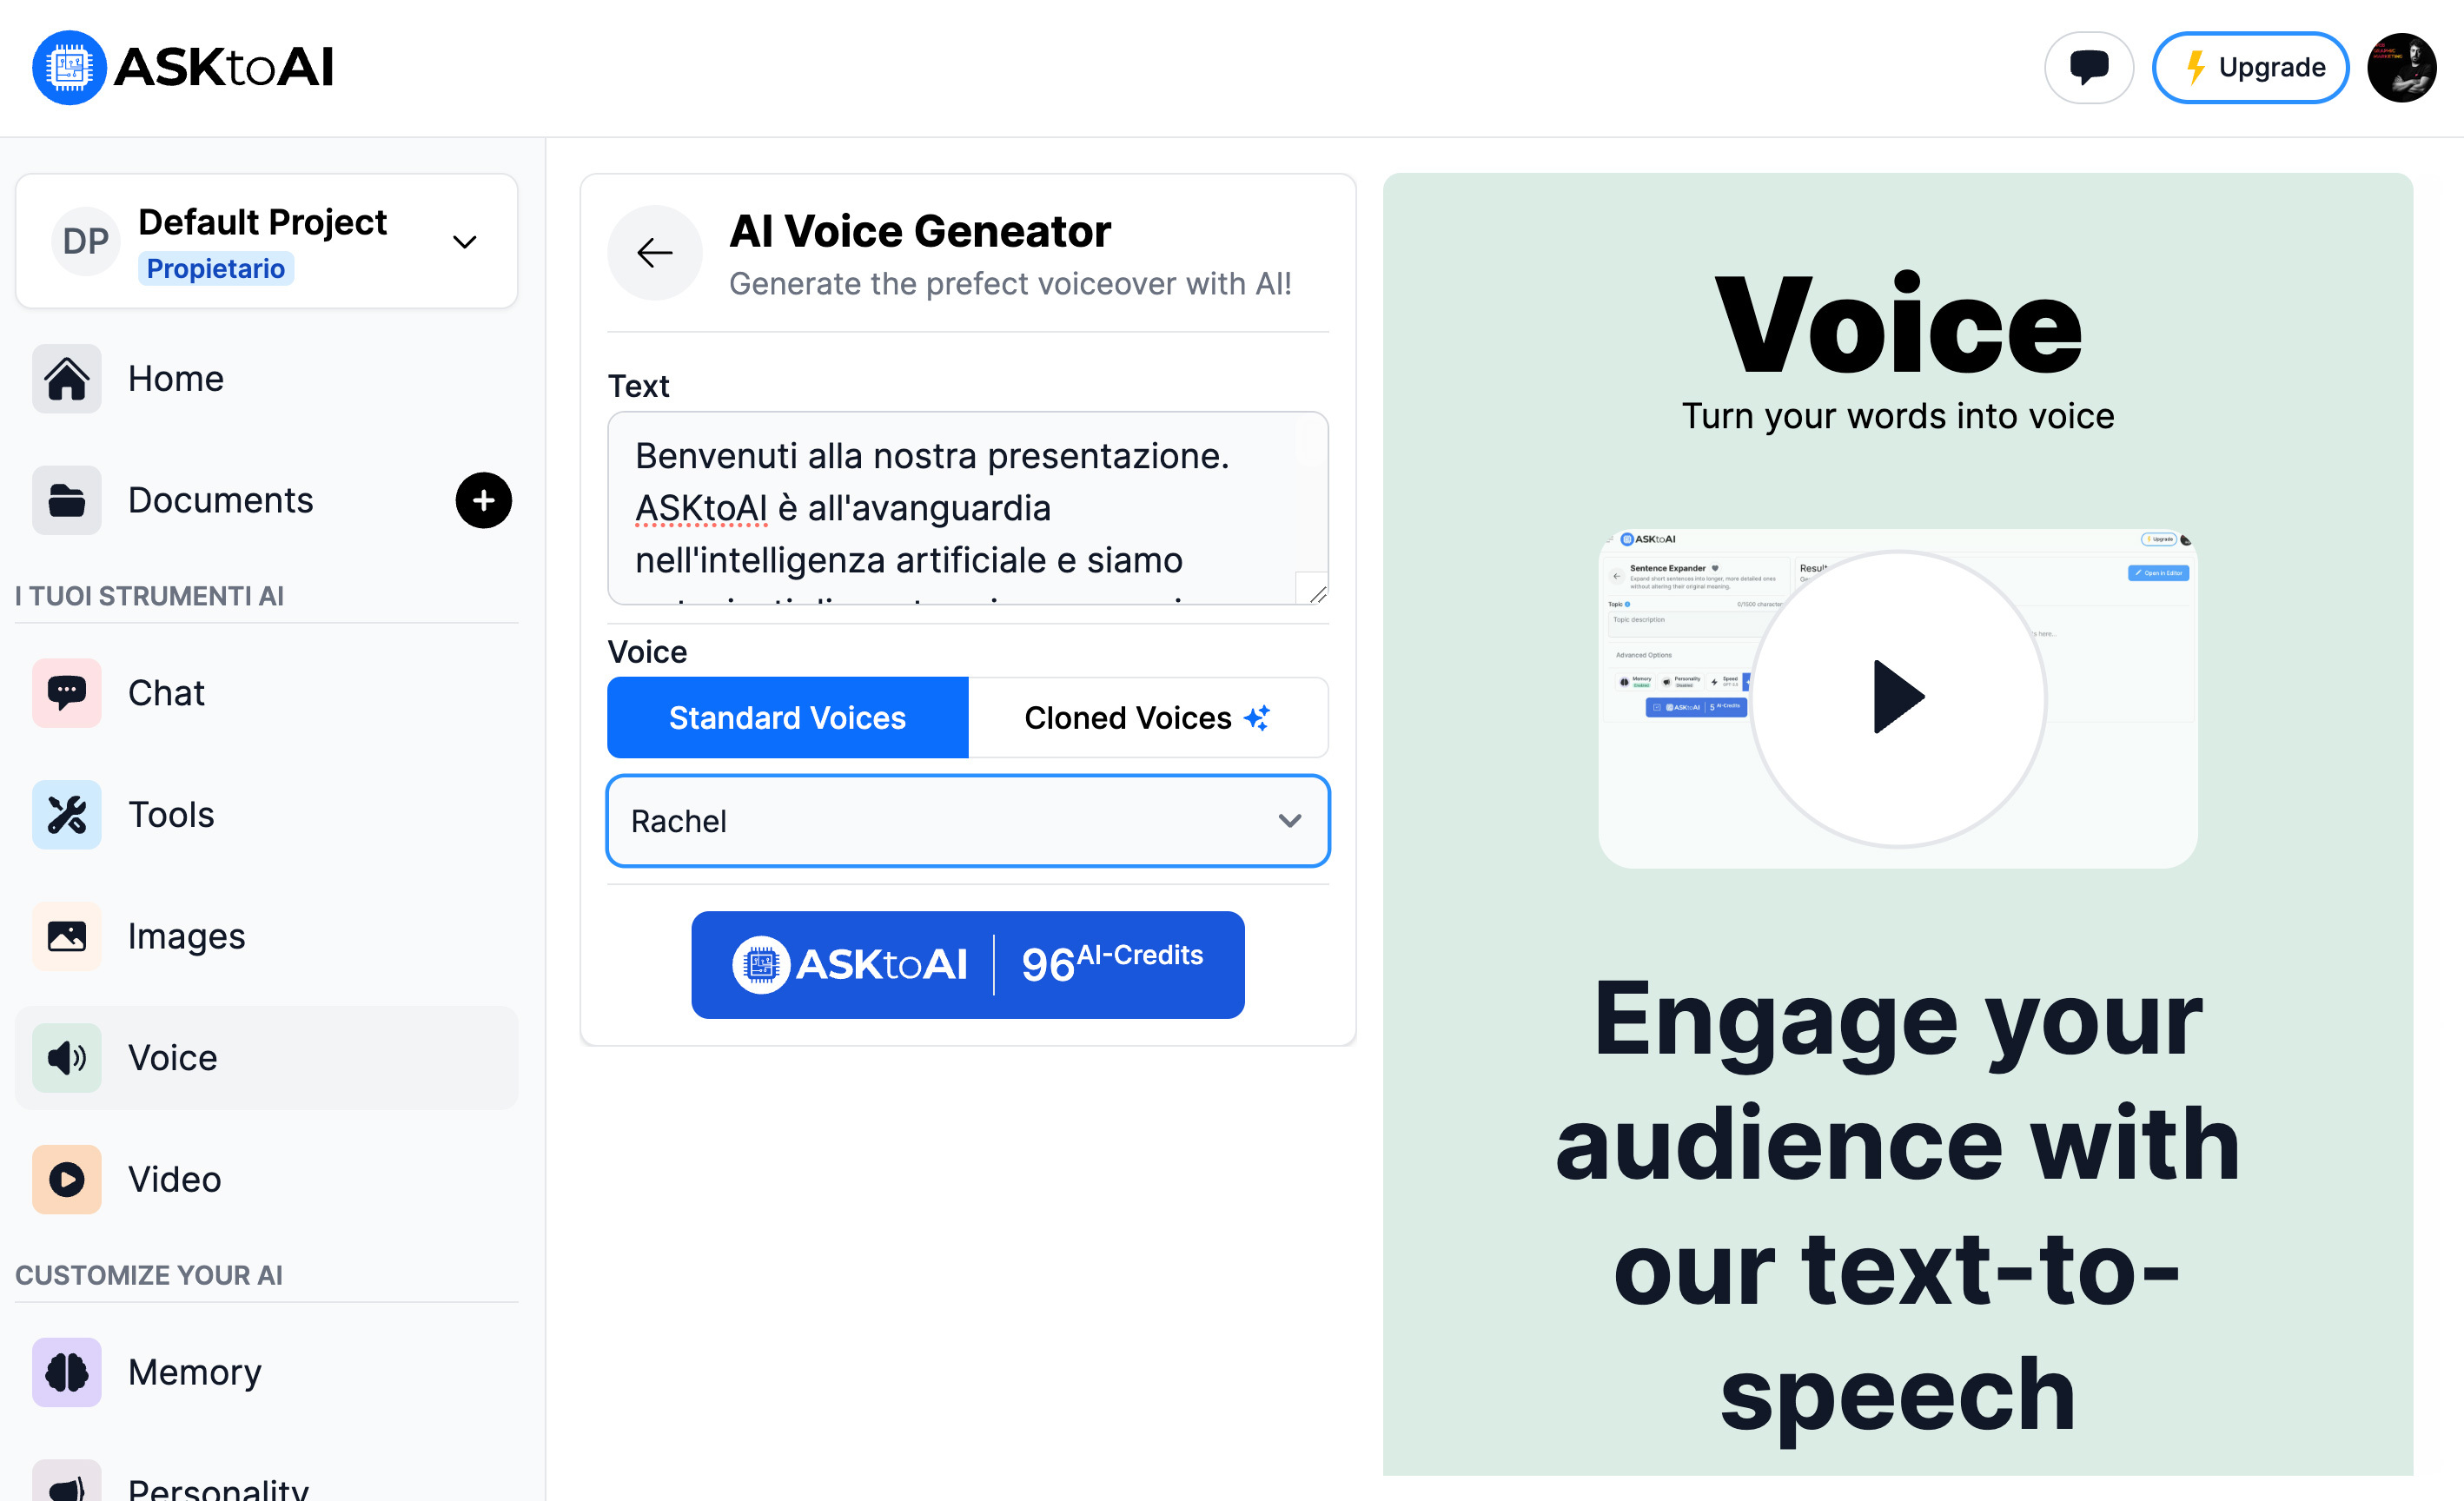The height and width of the screenshot is (1501, 2464).
Task: Click the Chat icon in sidebar
Action: tap(65, 691)
